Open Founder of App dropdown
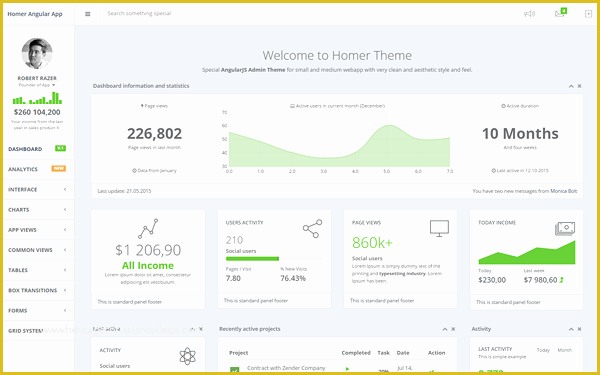Screen dimensions: 600x375 click(x=37, y=85)
